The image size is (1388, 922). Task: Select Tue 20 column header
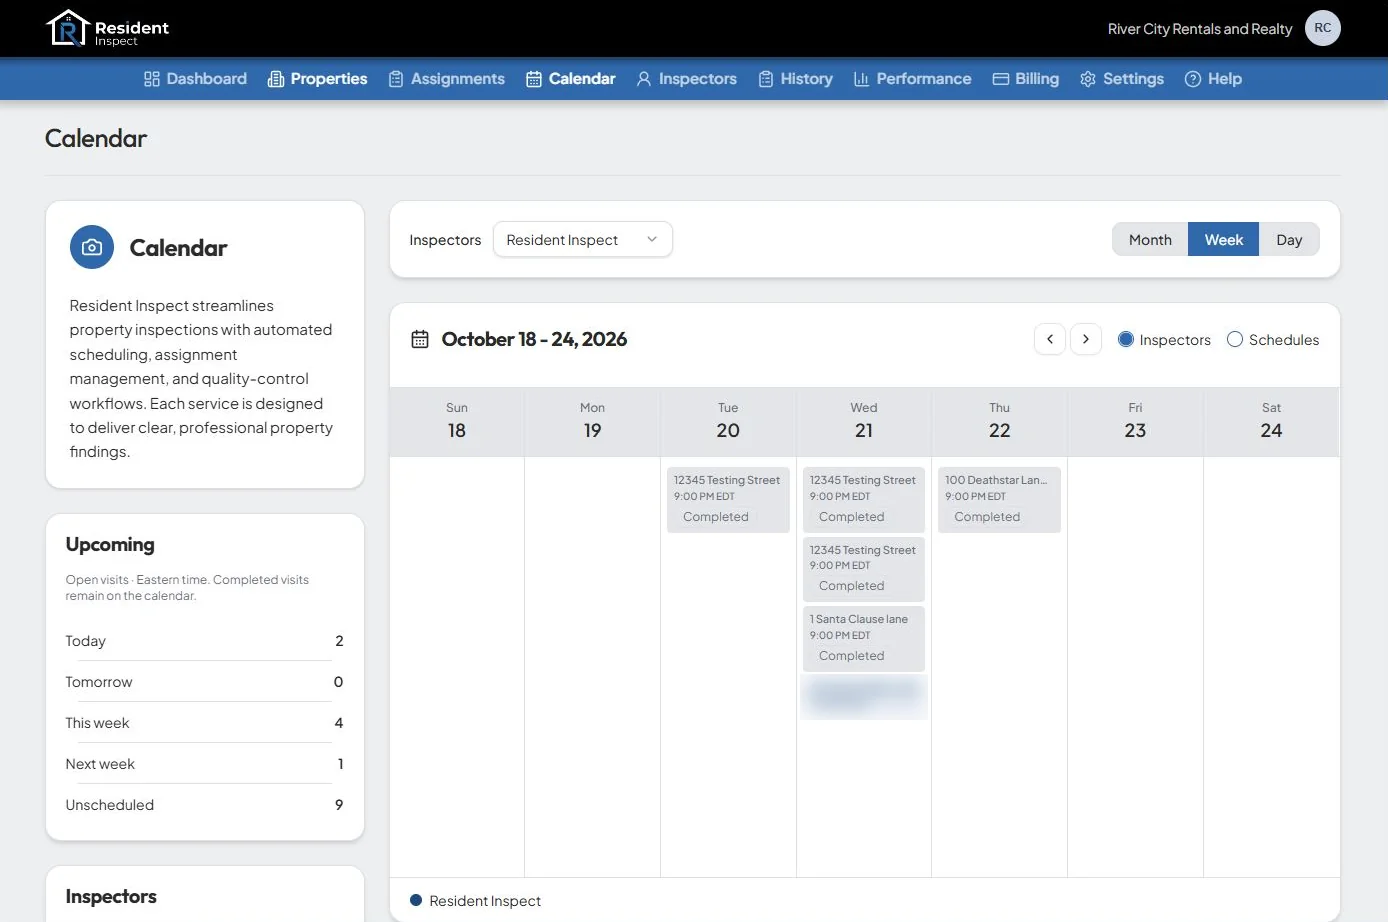tap(728, 421)
